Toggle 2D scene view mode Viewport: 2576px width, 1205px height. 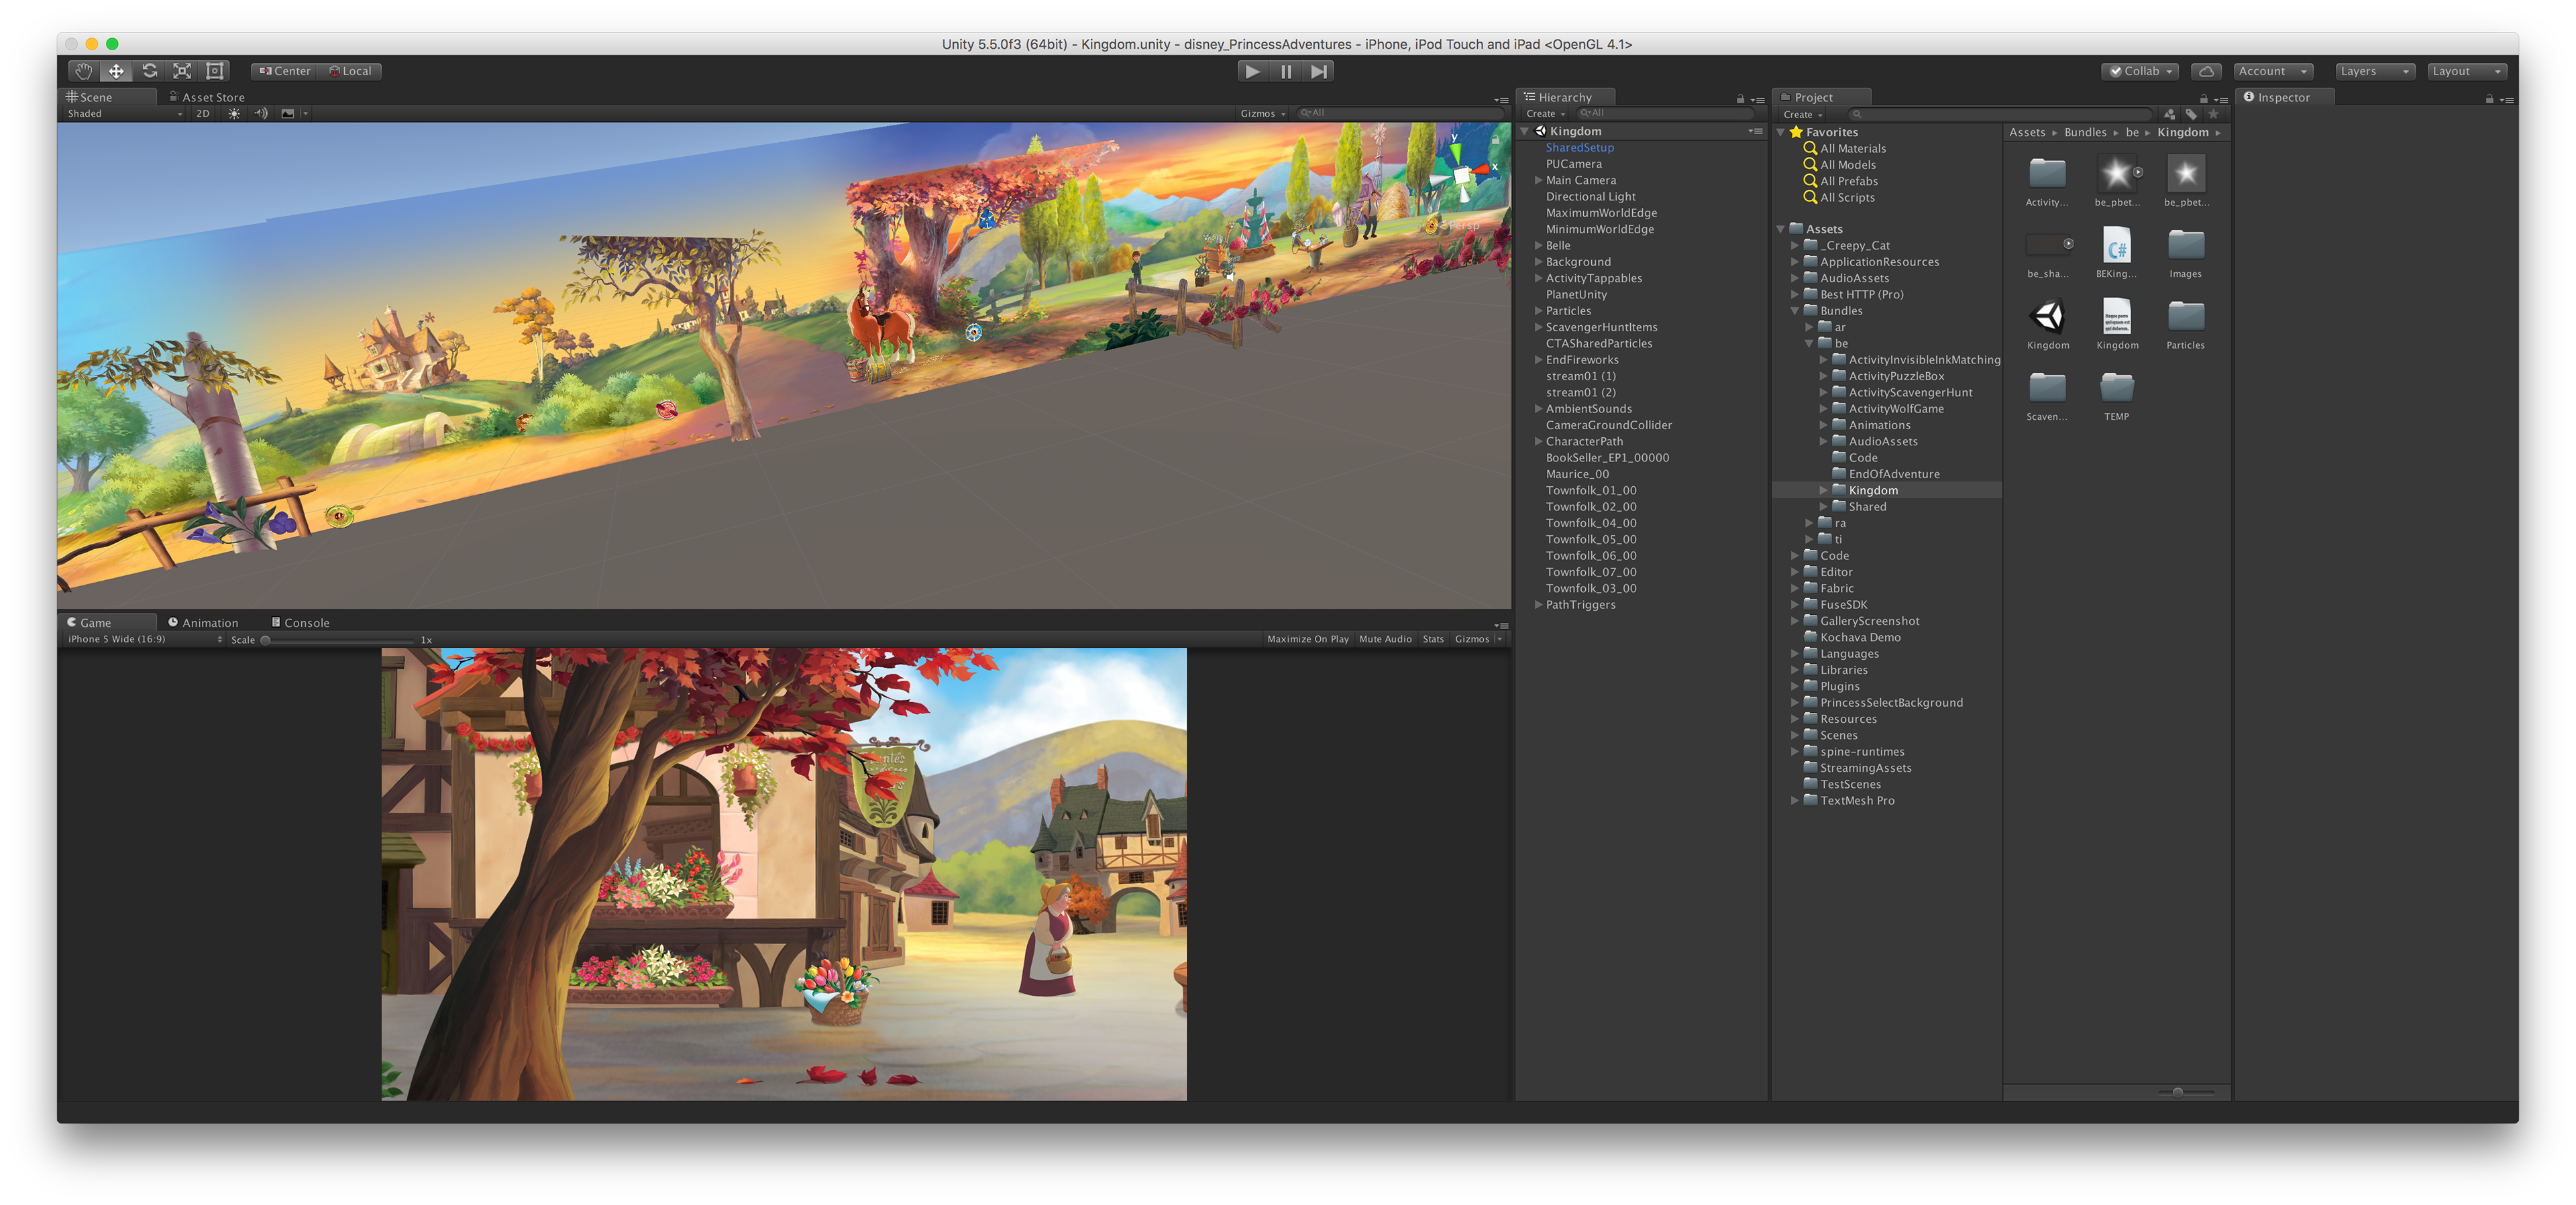click(x=203, y=113)
